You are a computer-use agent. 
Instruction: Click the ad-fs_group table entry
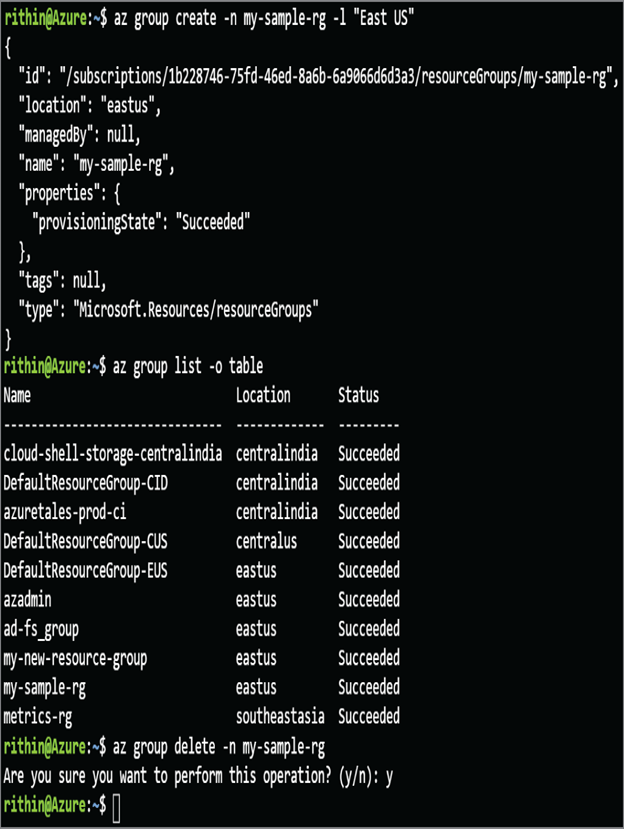pyautogui.click(x=41, y=629)
